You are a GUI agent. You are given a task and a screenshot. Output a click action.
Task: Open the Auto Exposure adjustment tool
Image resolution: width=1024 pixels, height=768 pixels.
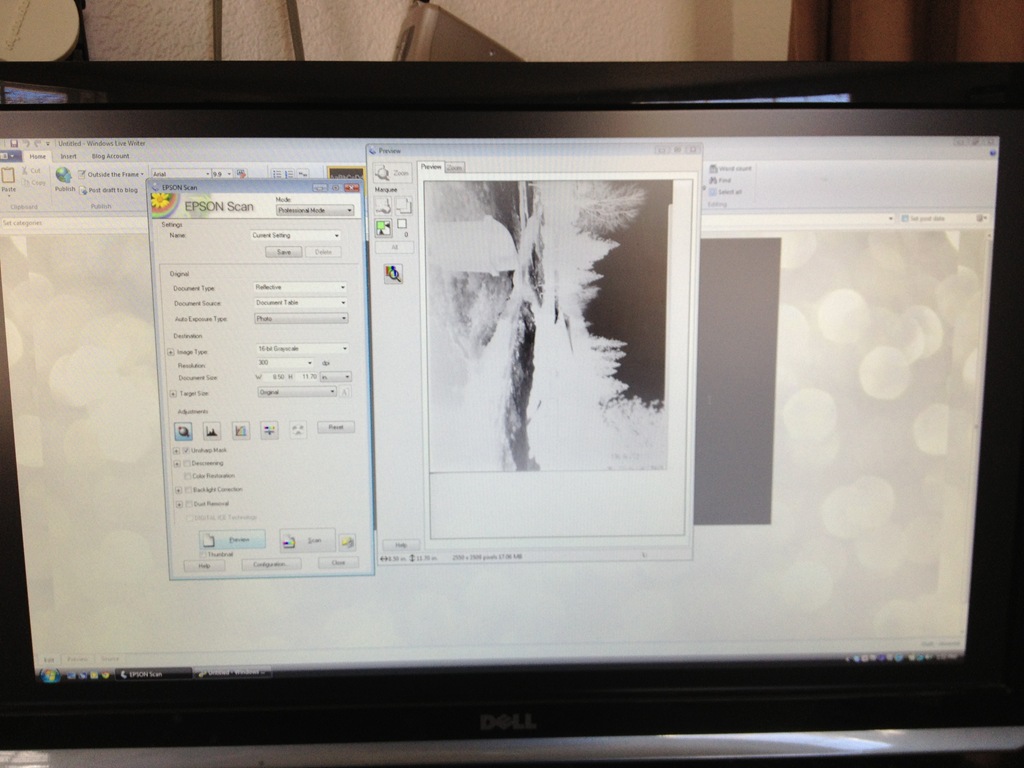pos(183,431)
